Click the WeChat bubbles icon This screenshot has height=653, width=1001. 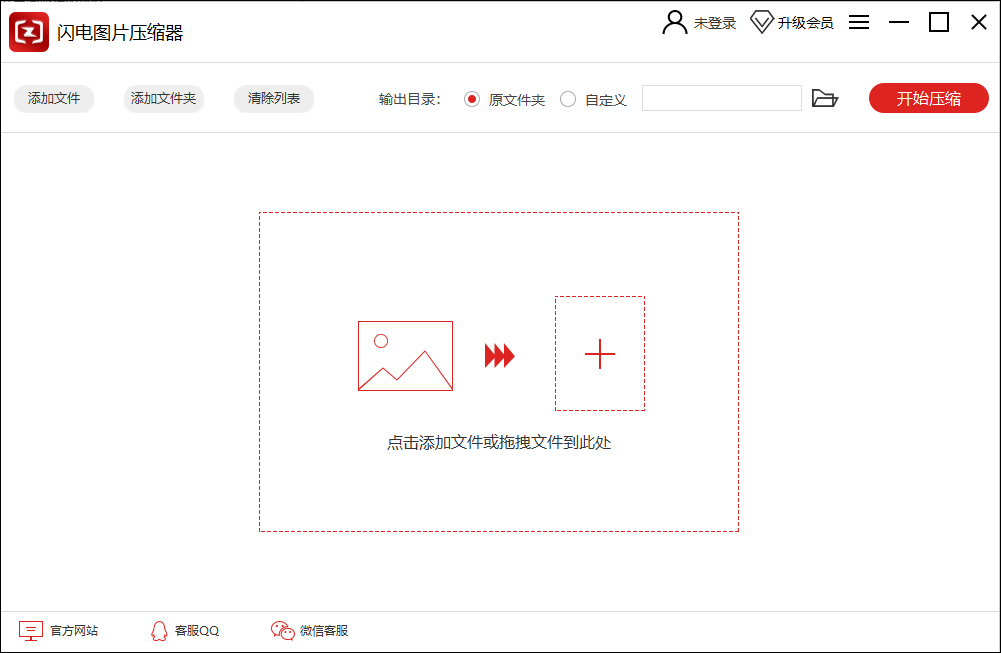pyautogui.click(x=283, y=631)
